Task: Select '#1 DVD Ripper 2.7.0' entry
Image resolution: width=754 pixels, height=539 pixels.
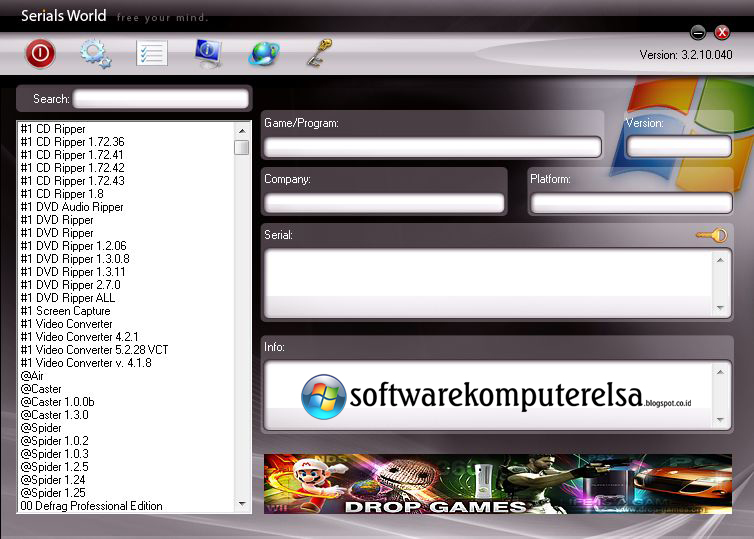Action: pos(71,285)
